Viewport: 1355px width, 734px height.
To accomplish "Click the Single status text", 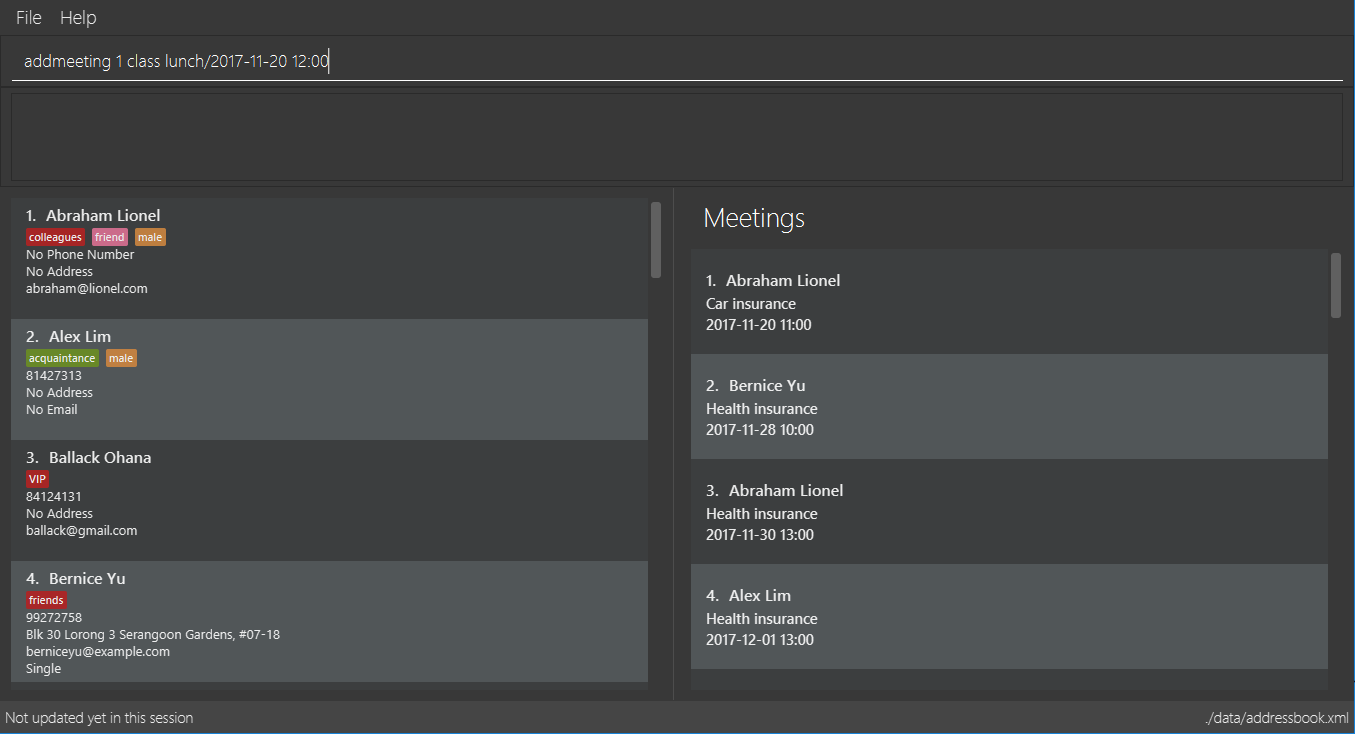I will [43, 669].
